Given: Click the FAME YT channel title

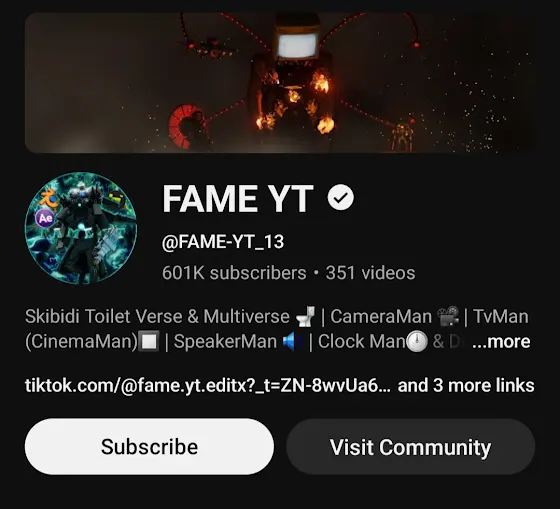Looking at the screenshot, I should (238, 198).
